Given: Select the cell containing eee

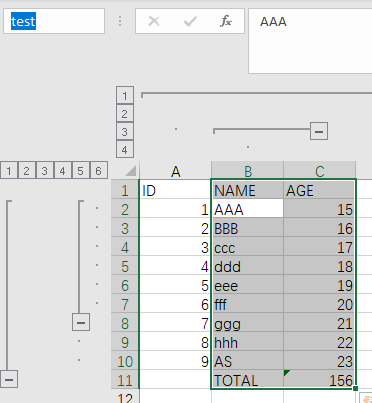Looking at the screenshot, I should 248,285.
